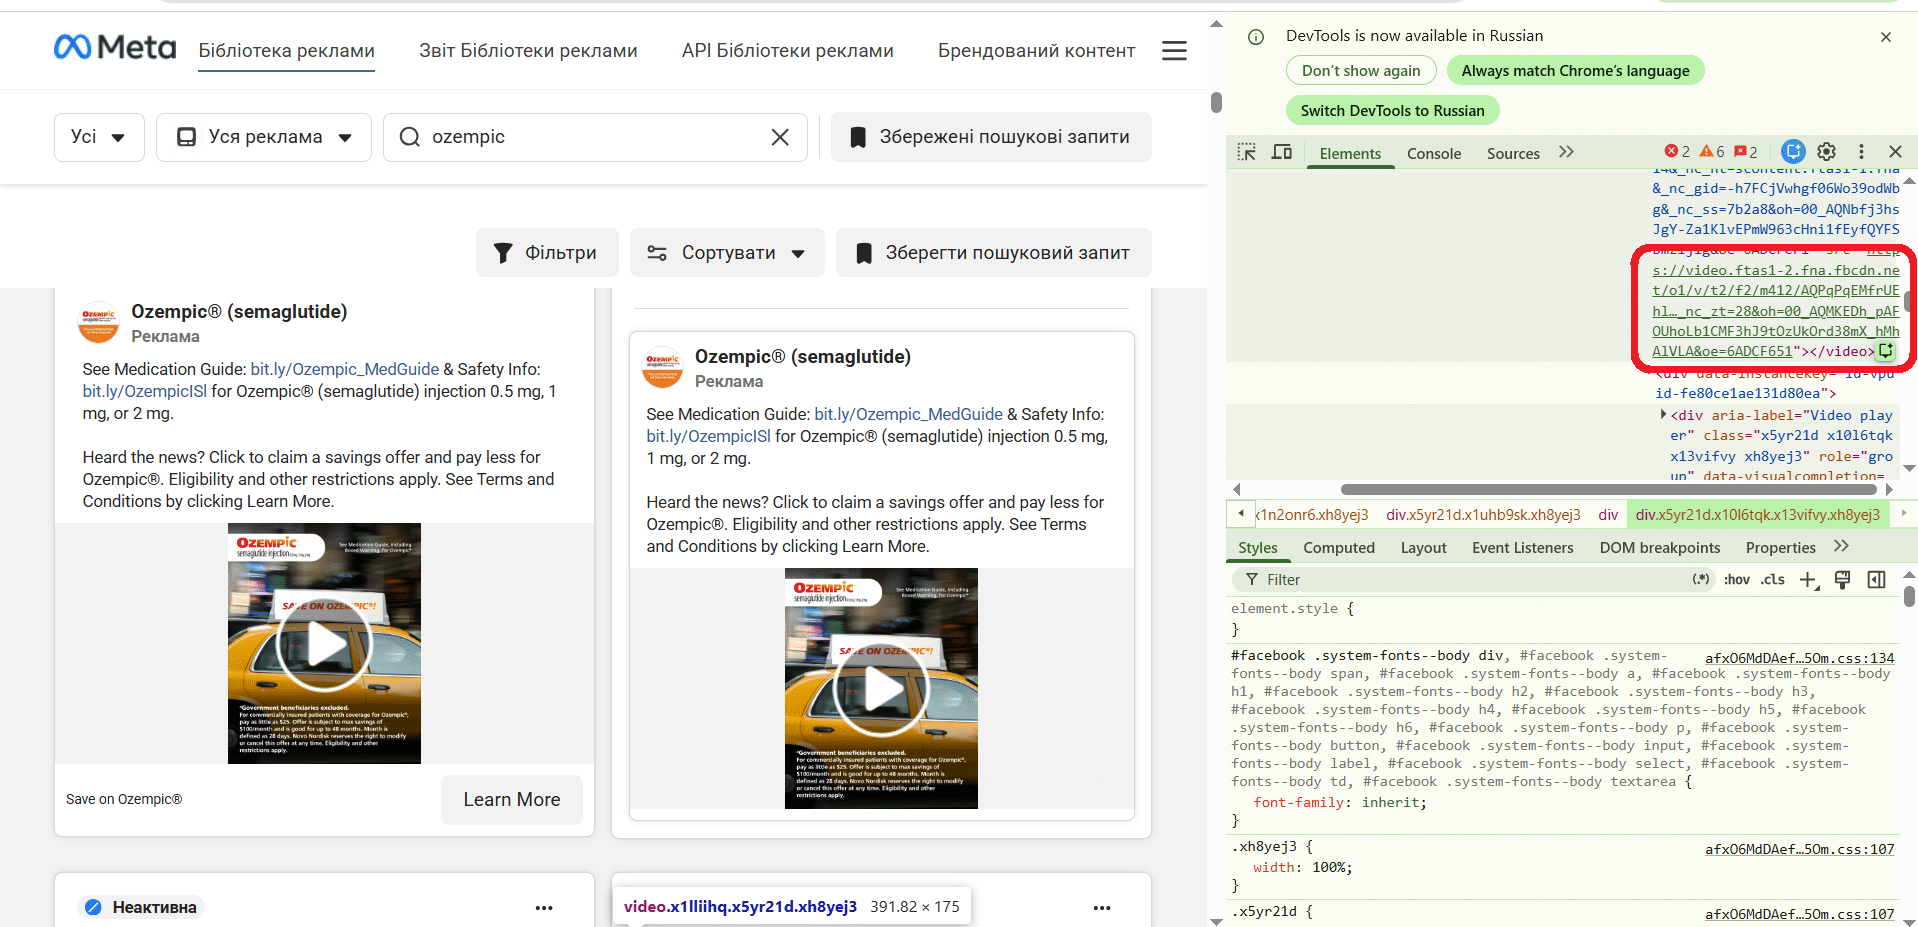Open bit.ly/OzempicISI link in left ad
The width and height of the screenshot is (1918, 927).
(x=145, y=391)
